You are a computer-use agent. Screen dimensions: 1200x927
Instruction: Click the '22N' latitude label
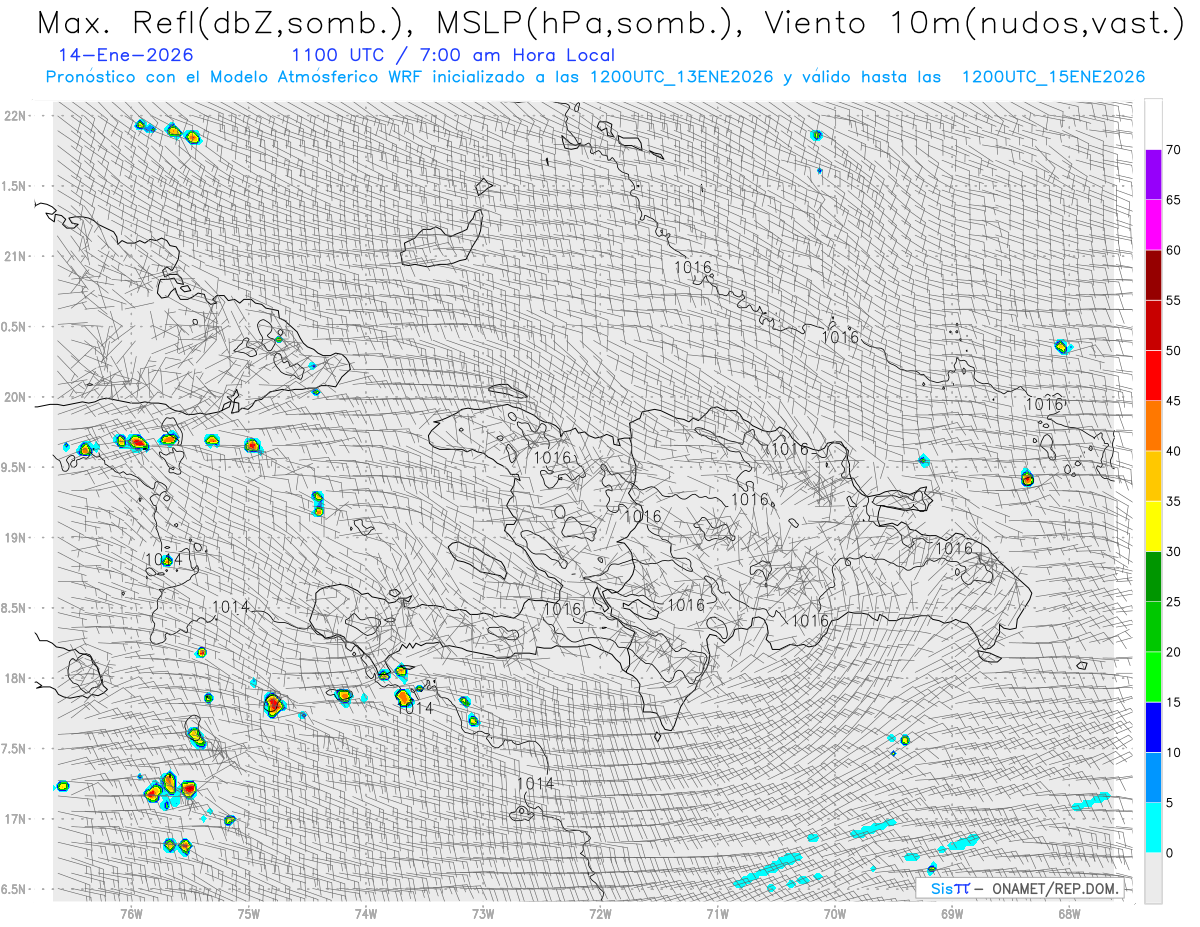pos(16,116)
